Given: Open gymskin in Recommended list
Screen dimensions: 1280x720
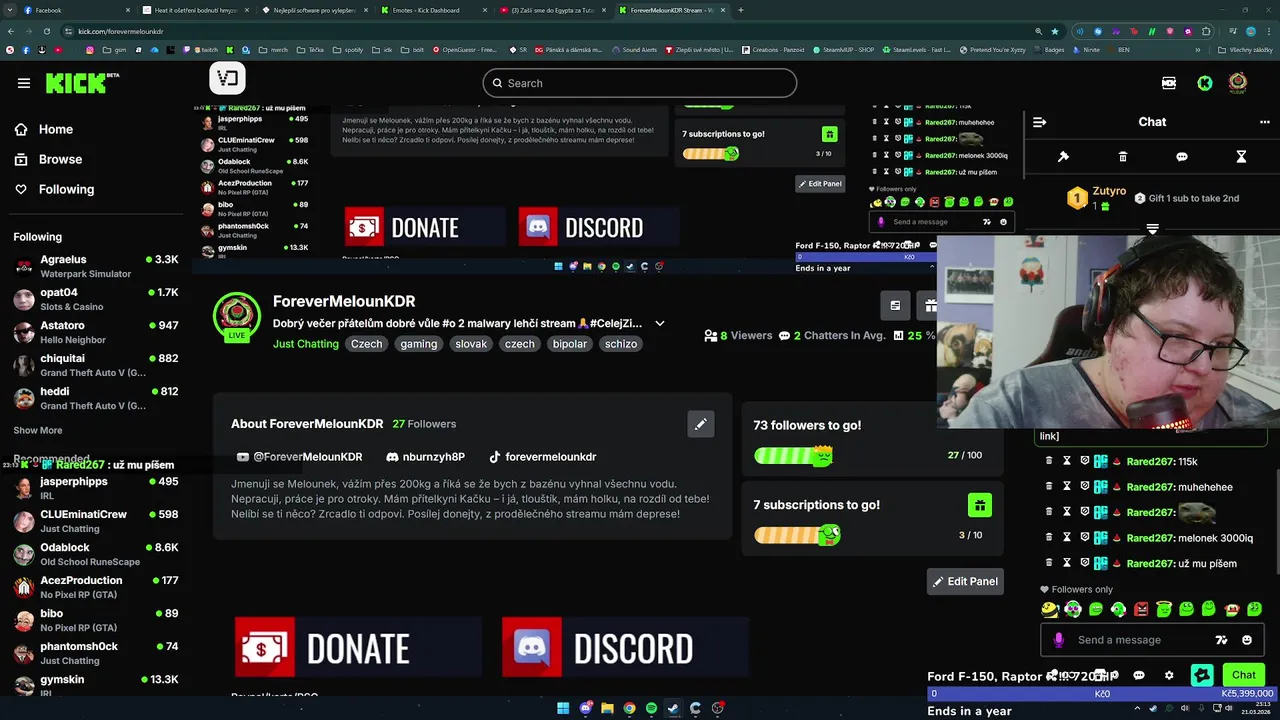Looking at the screenshot, I should (x=96, y=684).
